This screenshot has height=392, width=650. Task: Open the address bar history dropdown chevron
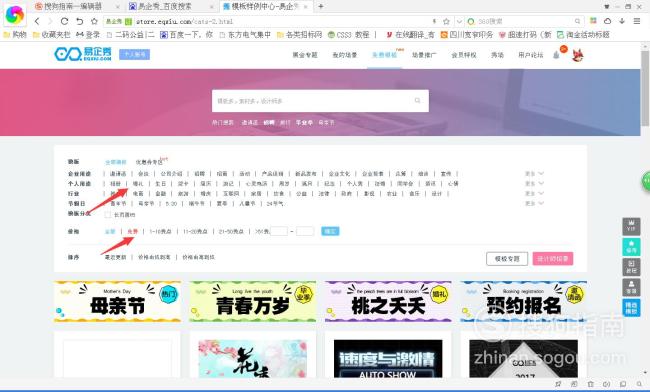tap(459, 21)
